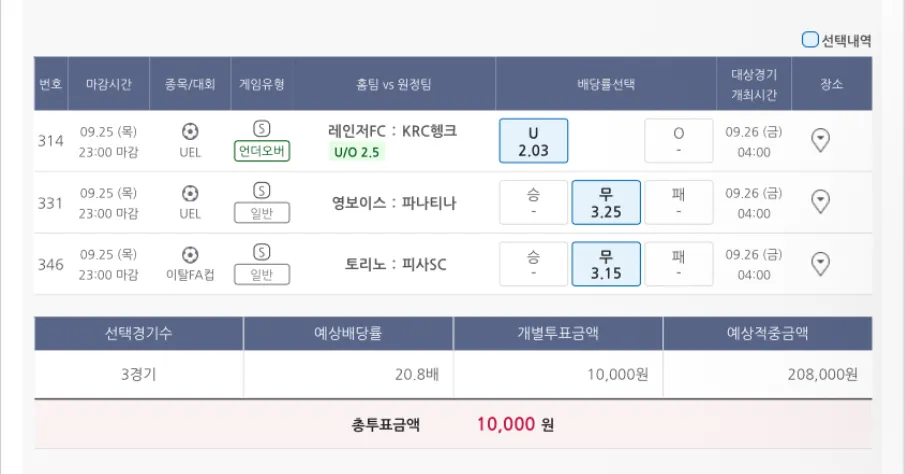905x474 pixels.
Task: Deselect the 무 3.15 draw odds
Action: [606, 264]
